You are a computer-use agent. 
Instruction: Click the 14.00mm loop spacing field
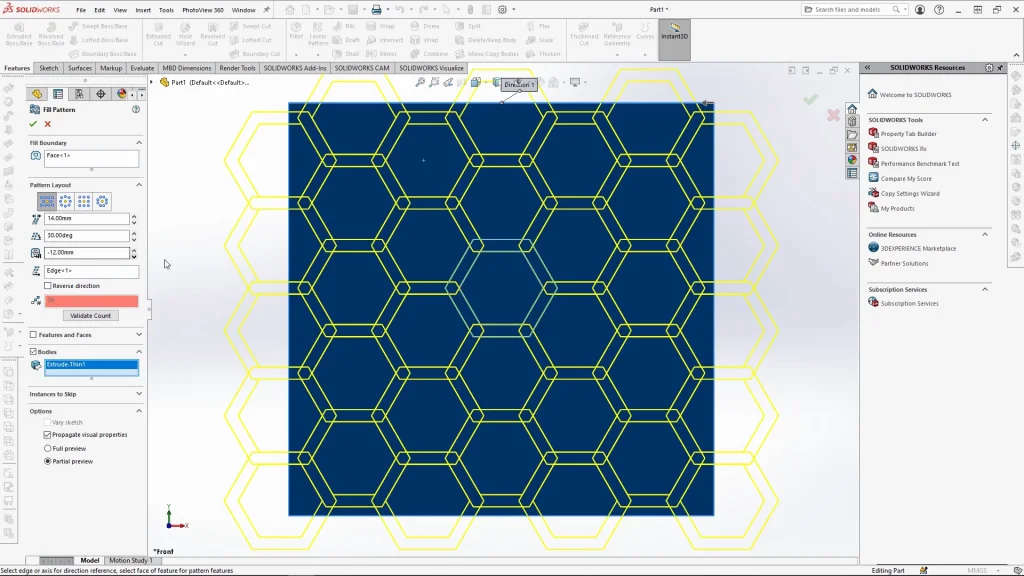click(x=87, y=219)
